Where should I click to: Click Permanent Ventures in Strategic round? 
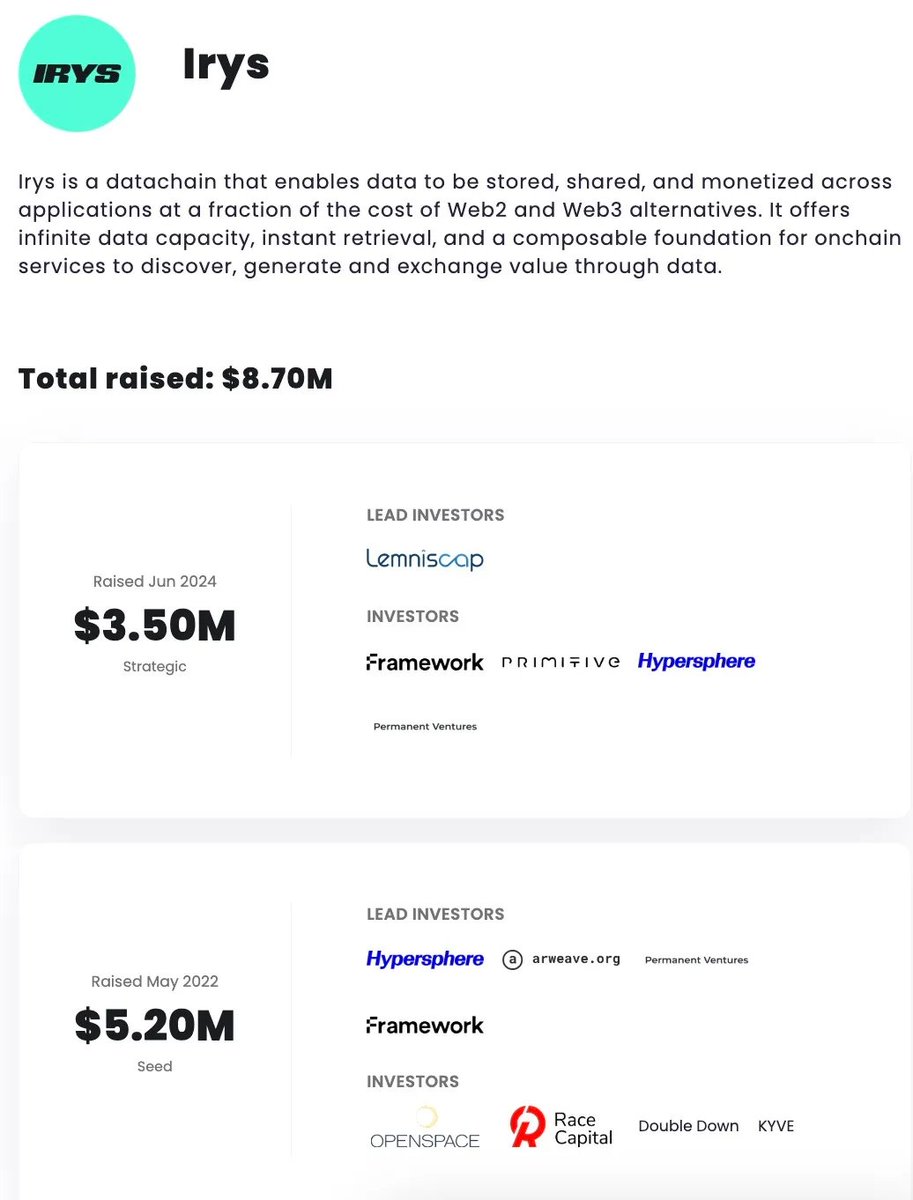coord(425,726)
